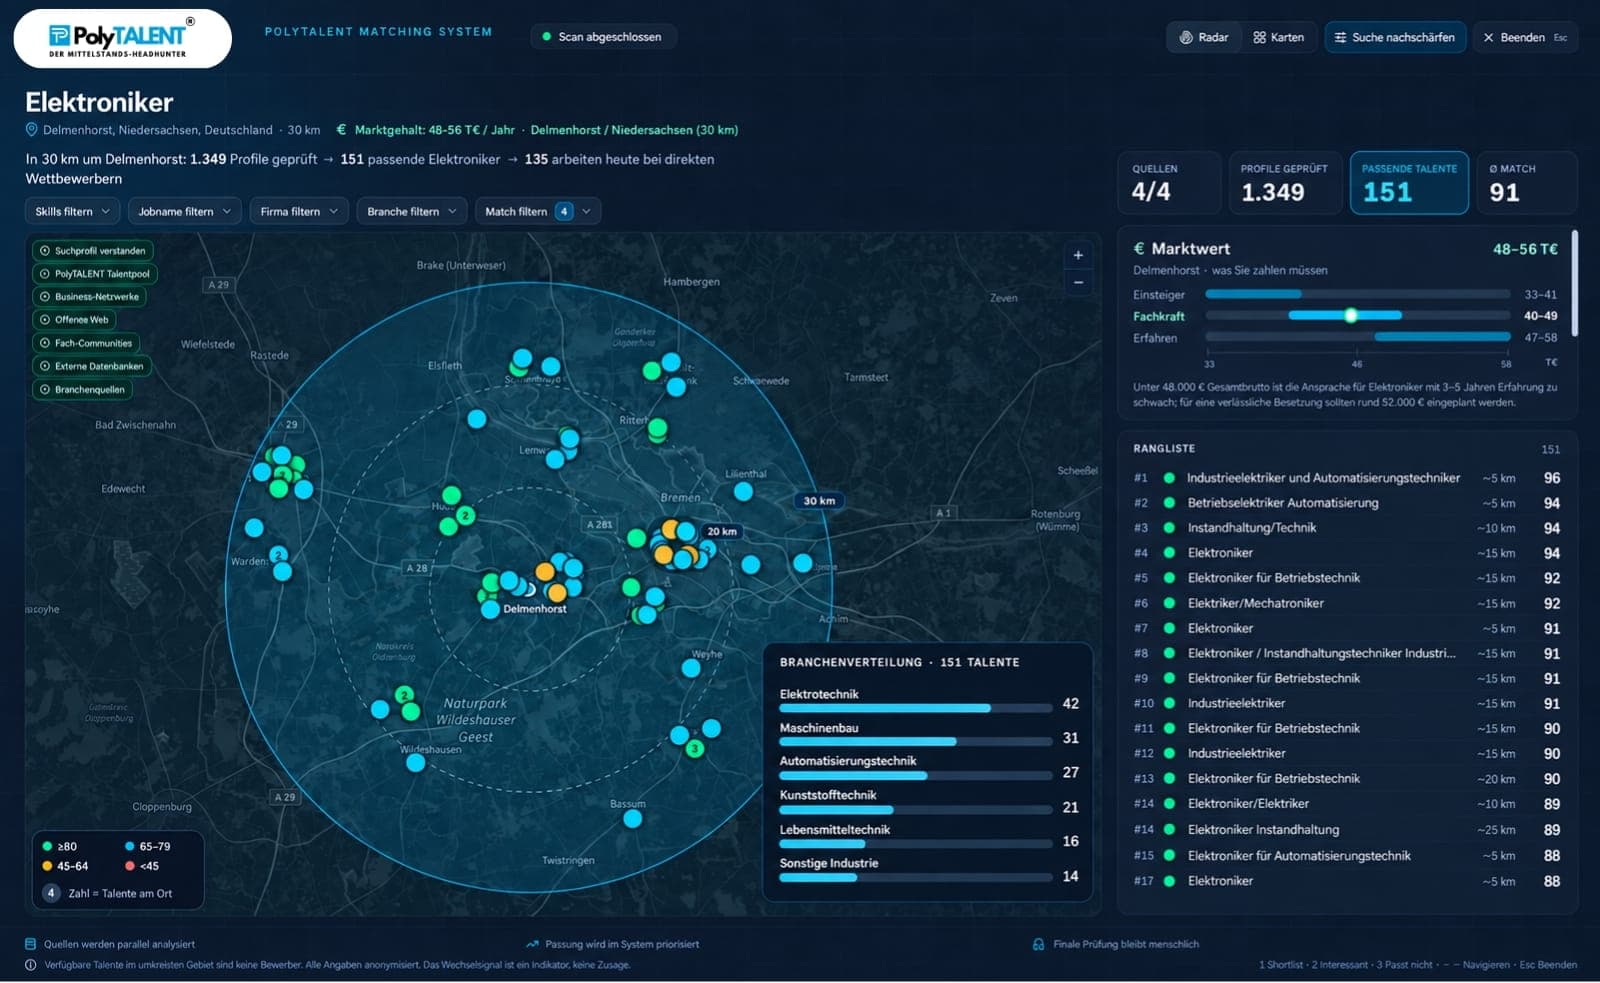The width and height of the screenshot is (1600, 983).
Task: Open the Jobname filtern dropdown
Action: (x=184, y=211)
